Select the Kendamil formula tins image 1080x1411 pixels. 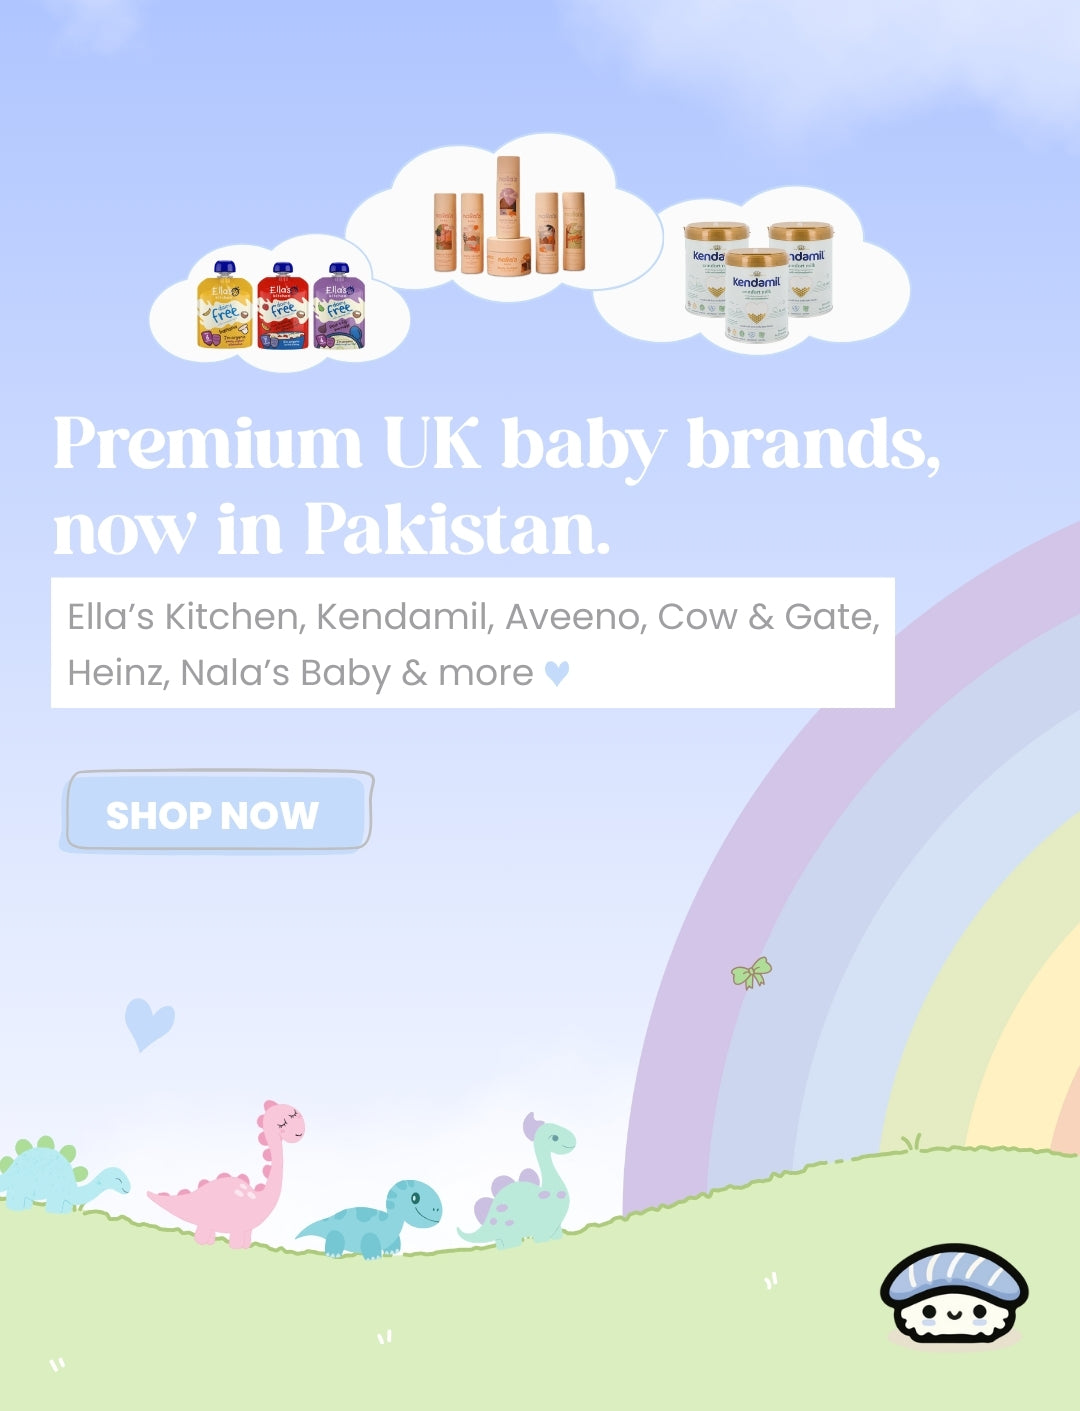tap(758, 281)
